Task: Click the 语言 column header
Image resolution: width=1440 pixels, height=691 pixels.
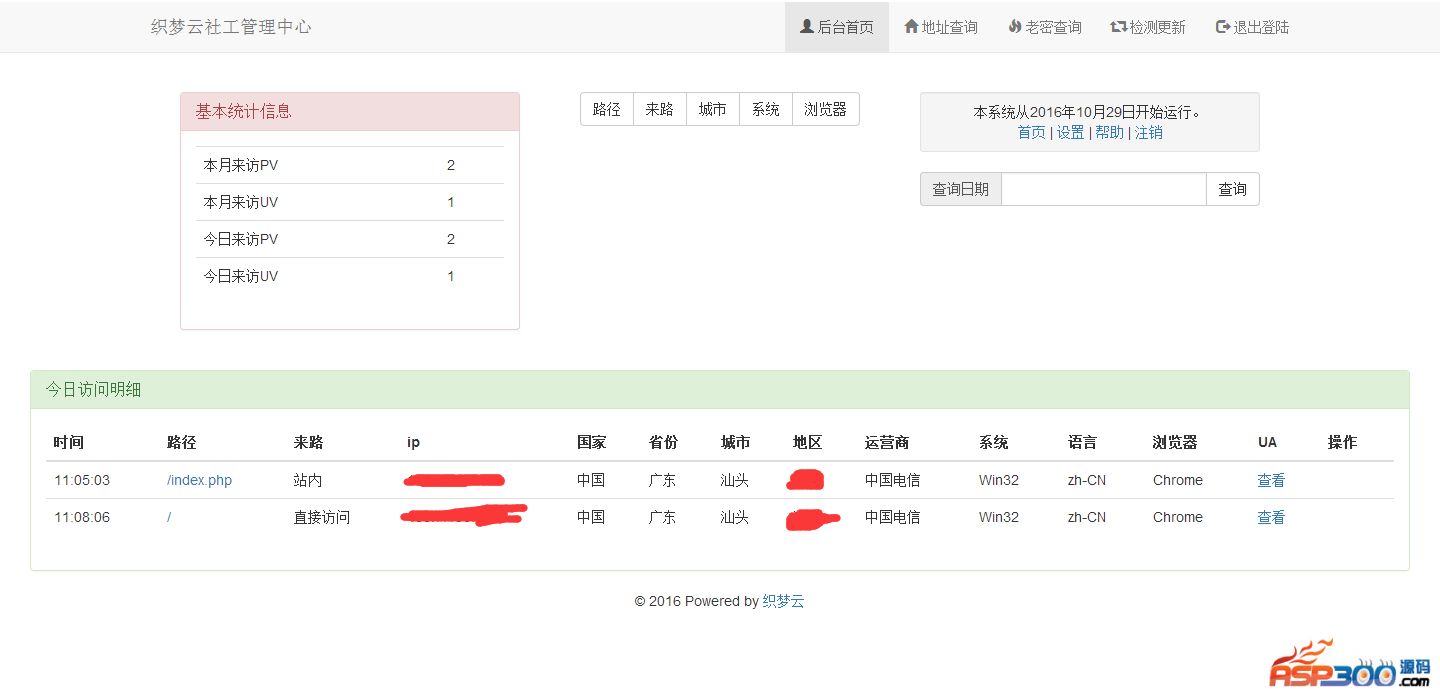Action: (1083, 442)
